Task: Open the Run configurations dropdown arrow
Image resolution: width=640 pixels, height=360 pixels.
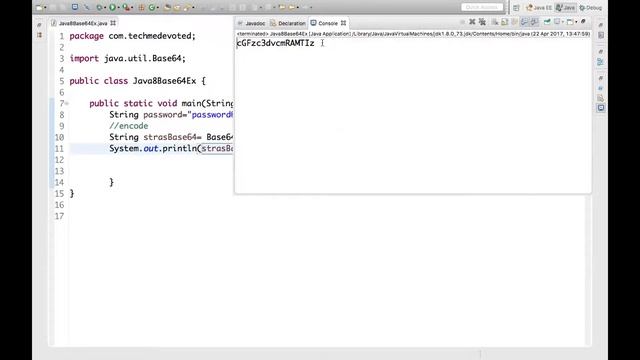Action: [x=118, y=8]
